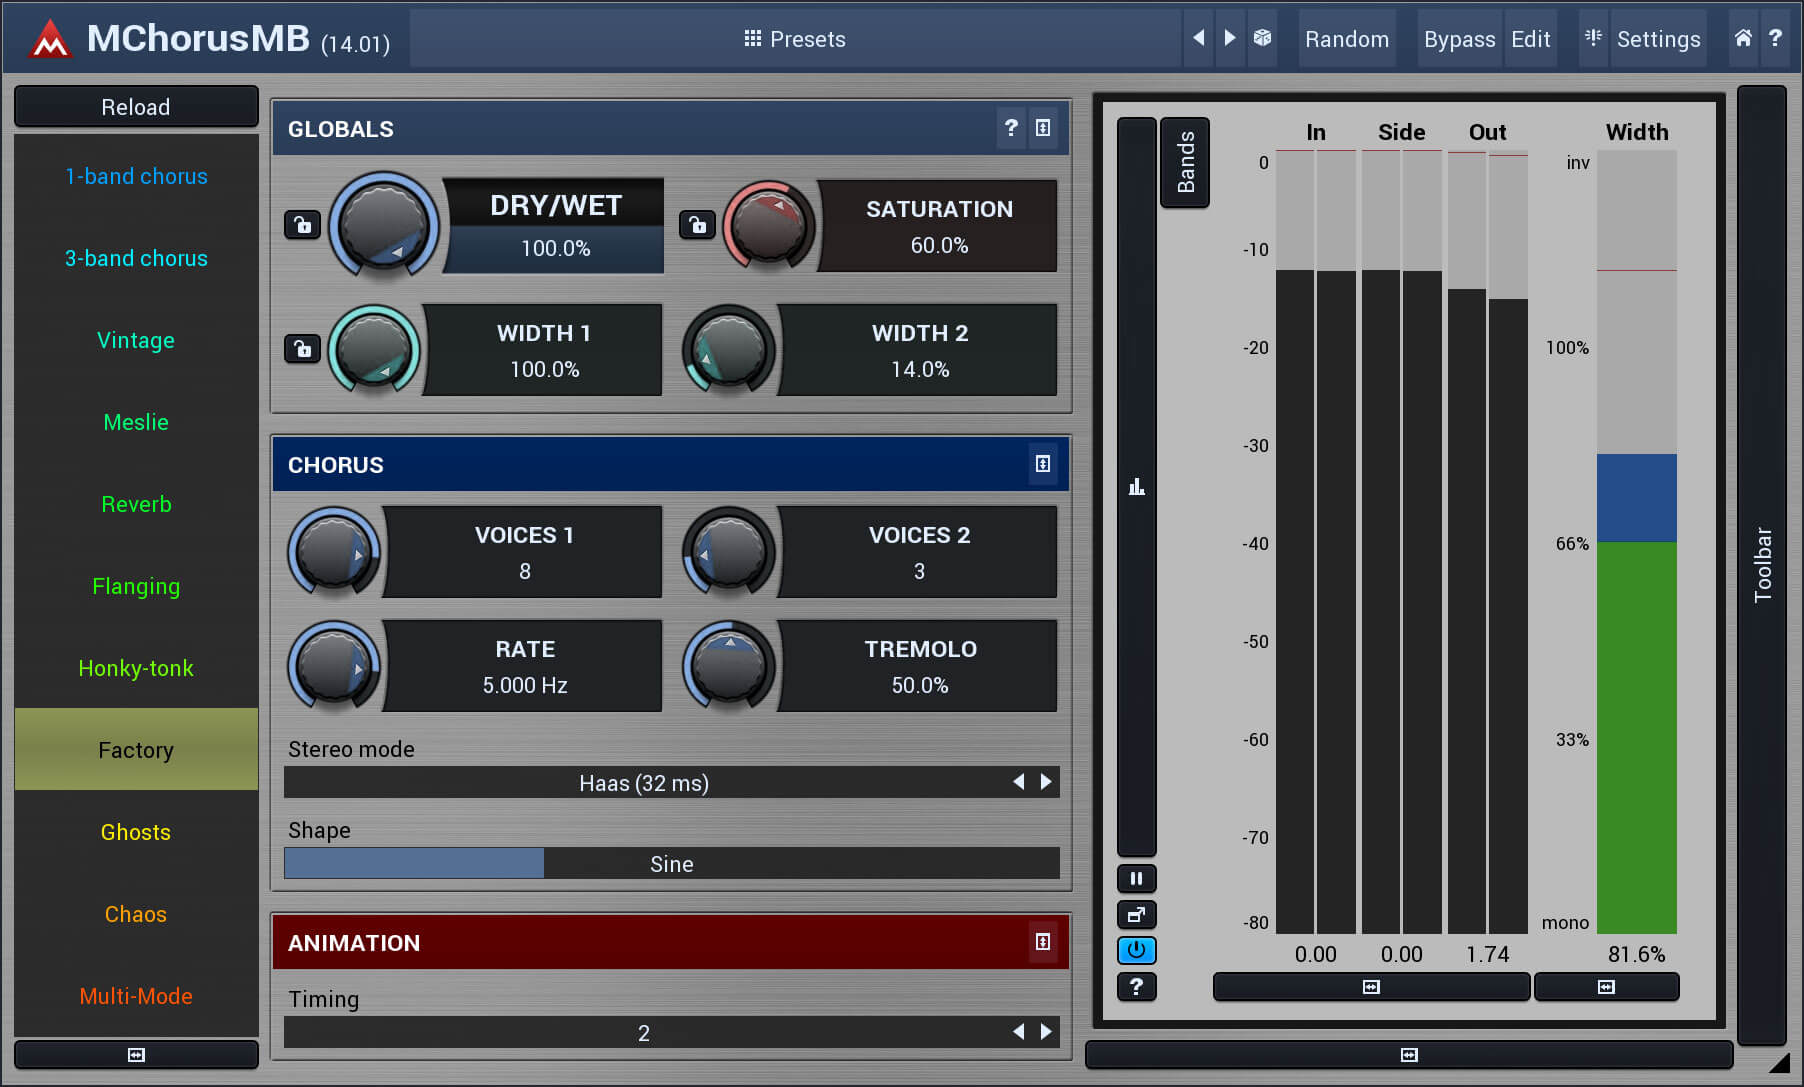Select next Timing value arrow
The image size is (1804, 1087).
click(1046, 1032)
